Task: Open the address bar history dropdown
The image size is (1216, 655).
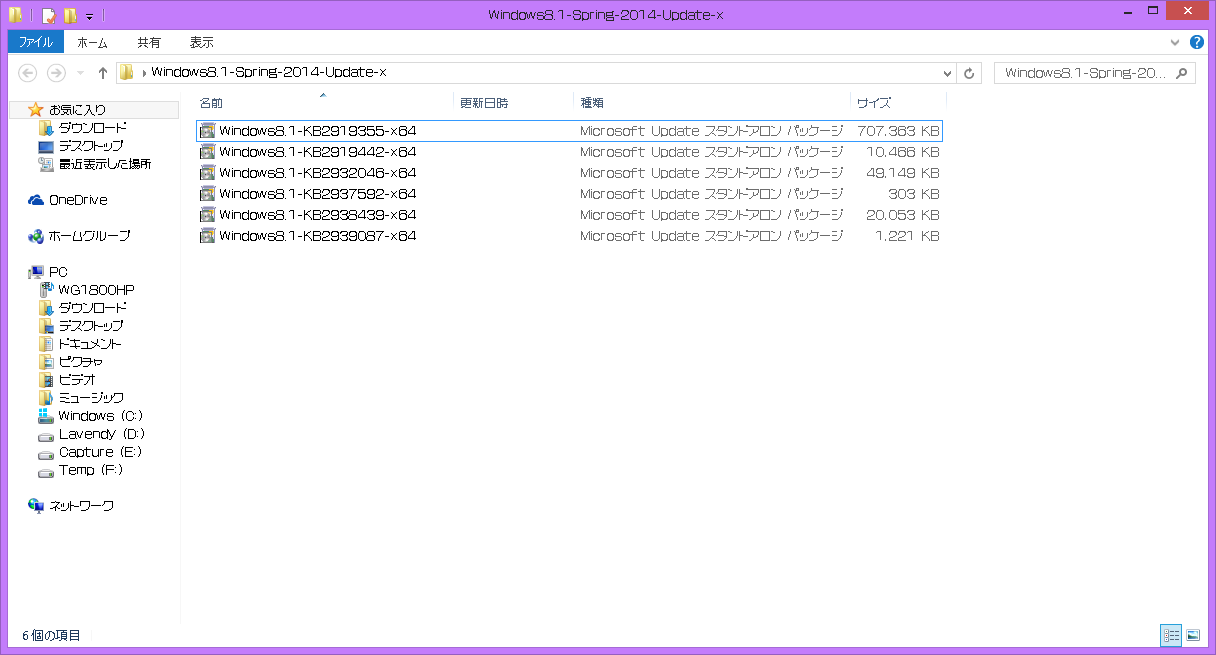Action: (948, 73)
